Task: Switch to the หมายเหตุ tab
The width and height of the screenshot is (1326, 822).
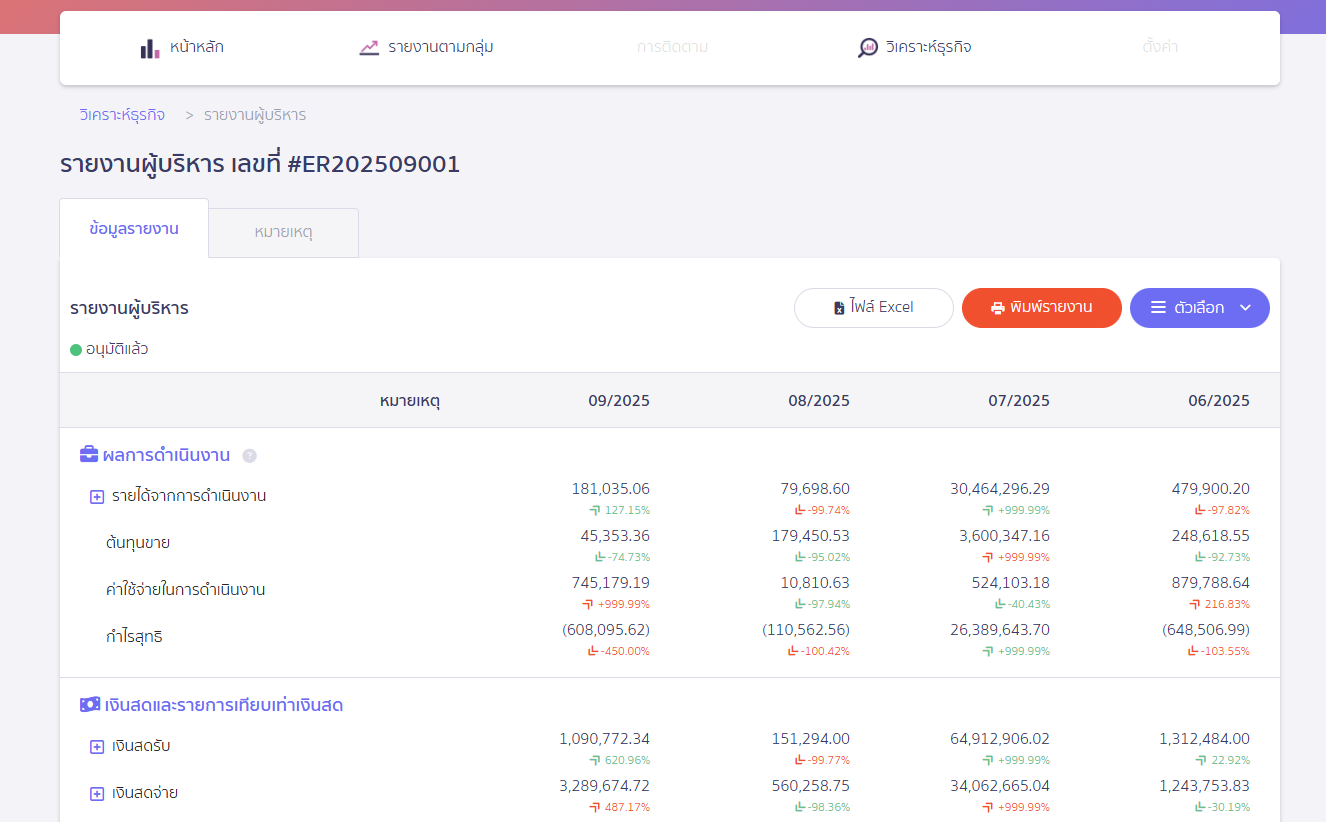Action: pos(283,231)
